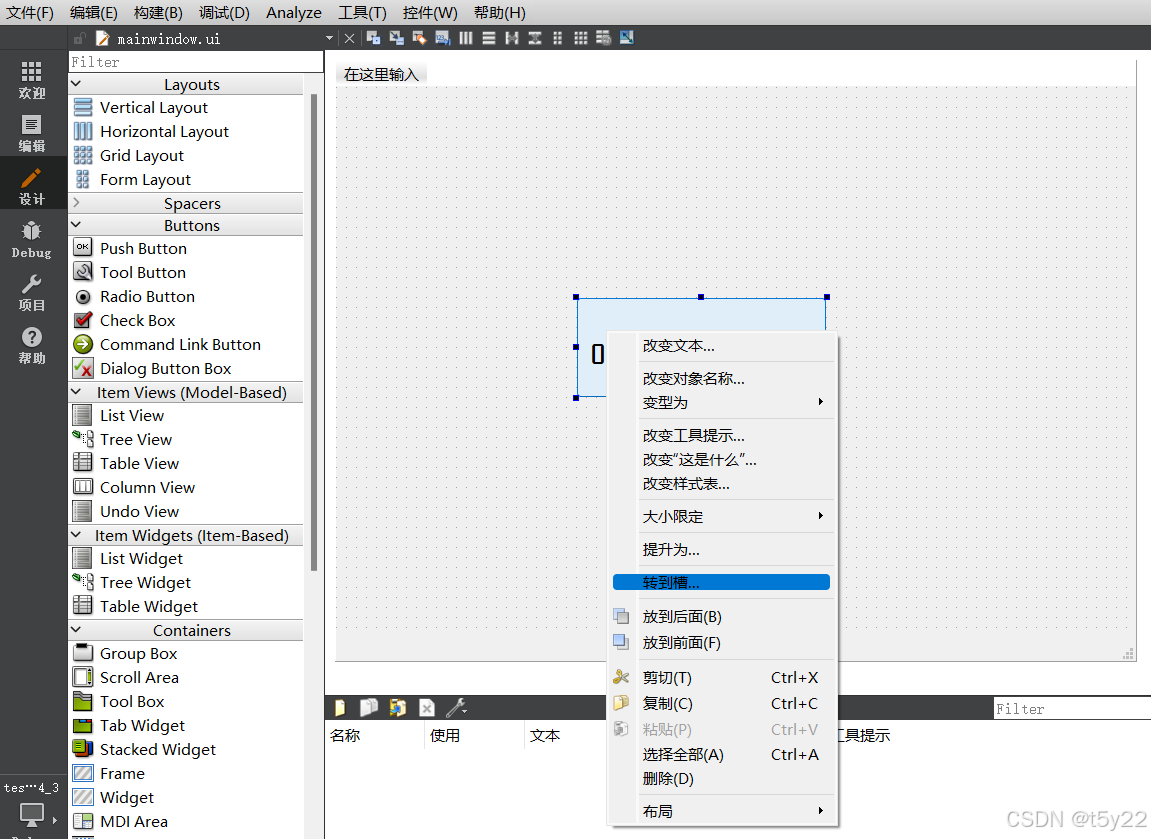Select the Dialog Button Box widget
Screen dimensions: 1151x839
(x=165, y=368)
